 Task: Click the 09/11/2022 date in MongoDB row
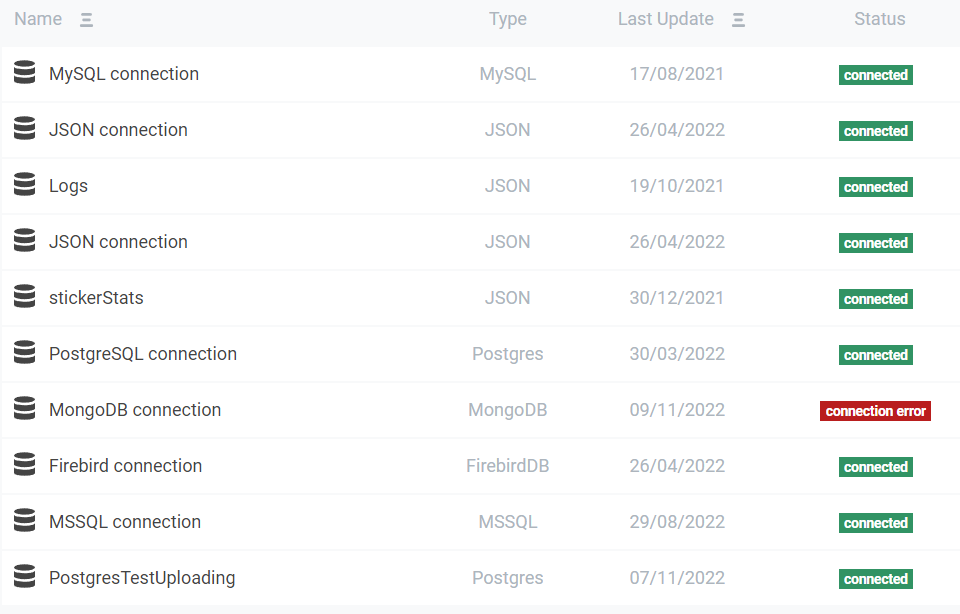[677, 410]
